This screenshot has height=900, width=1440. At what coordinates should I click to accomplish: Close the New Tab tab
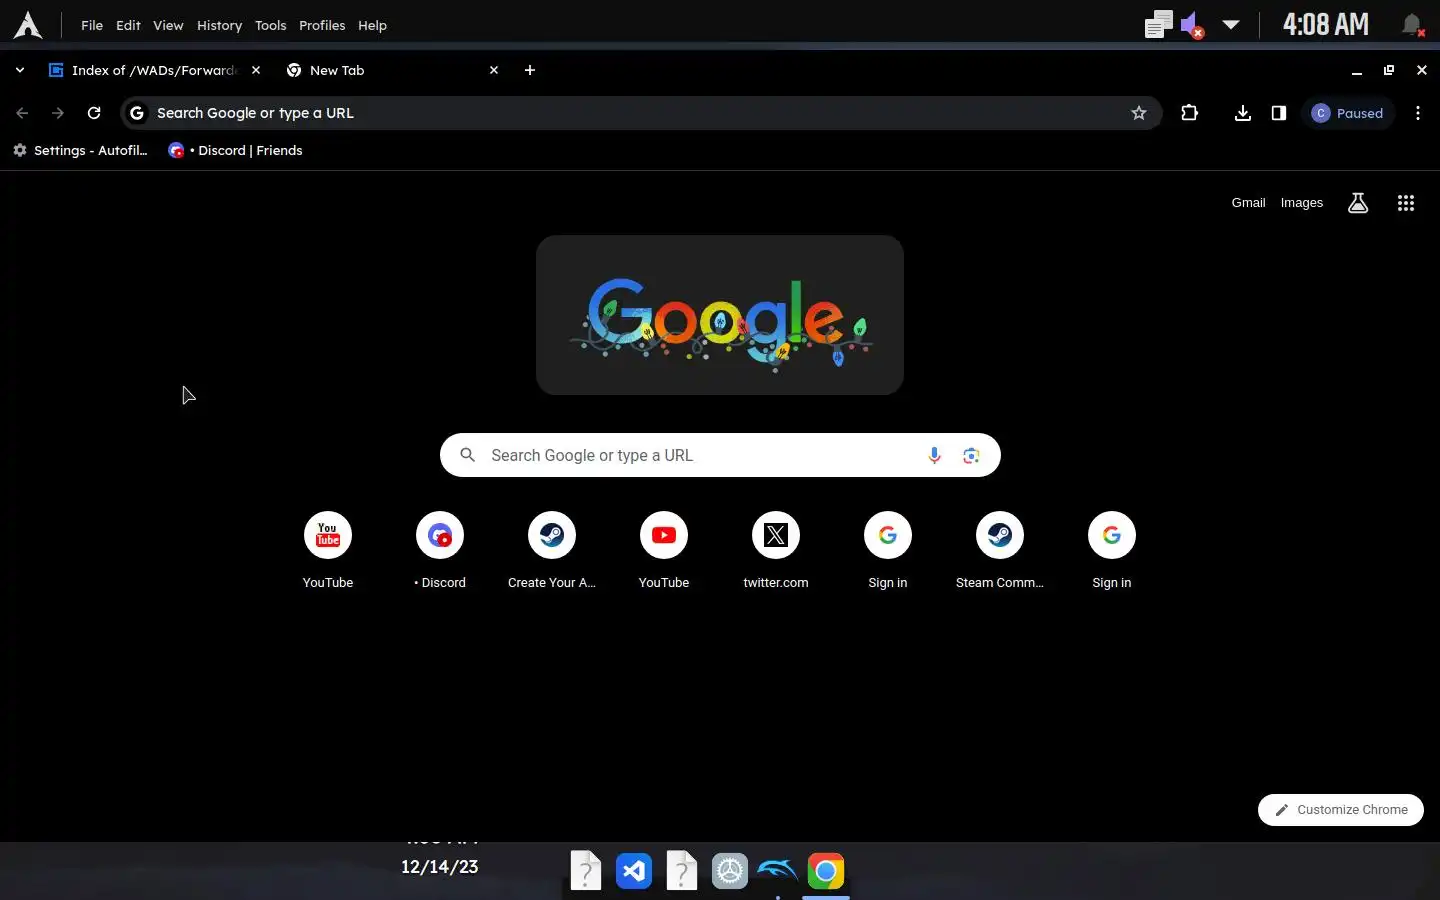coord(494,70)
